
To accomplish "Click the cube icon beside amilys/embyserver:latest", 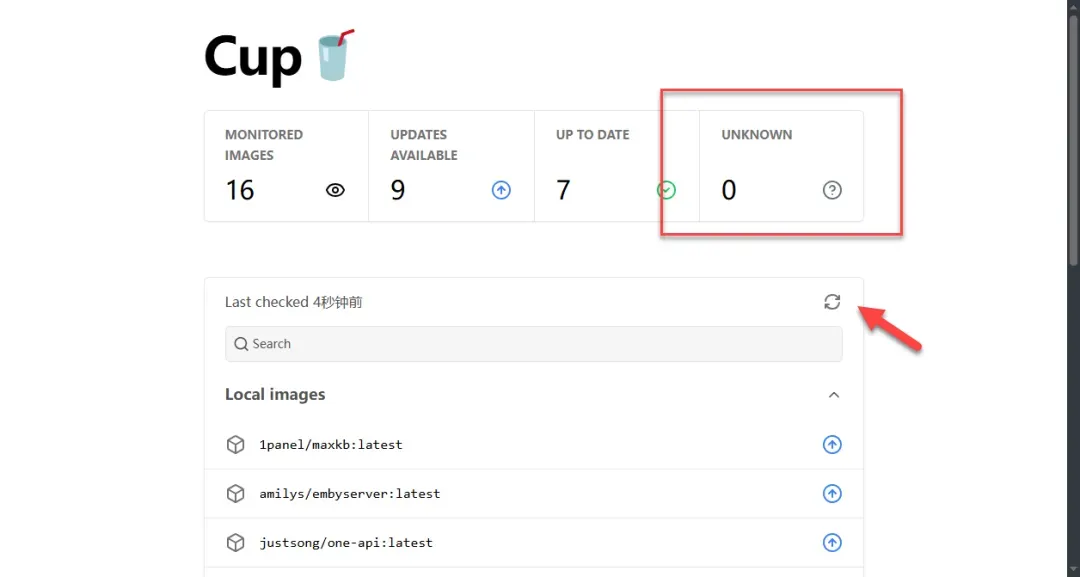I will coord(236,494).
